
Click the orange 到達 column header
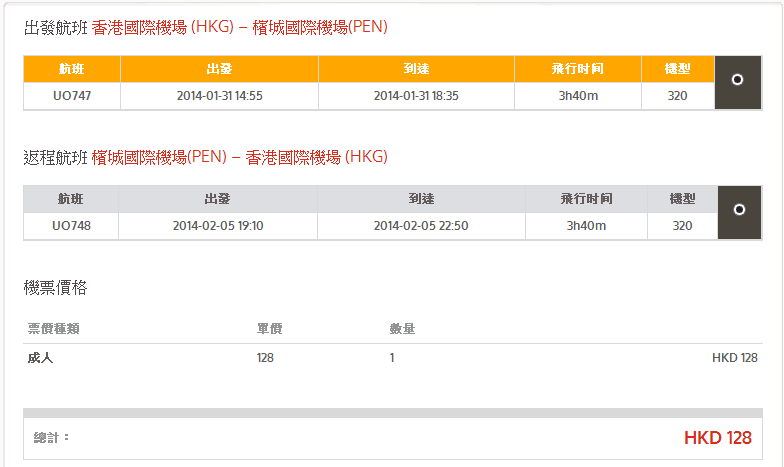pos(416,69)
